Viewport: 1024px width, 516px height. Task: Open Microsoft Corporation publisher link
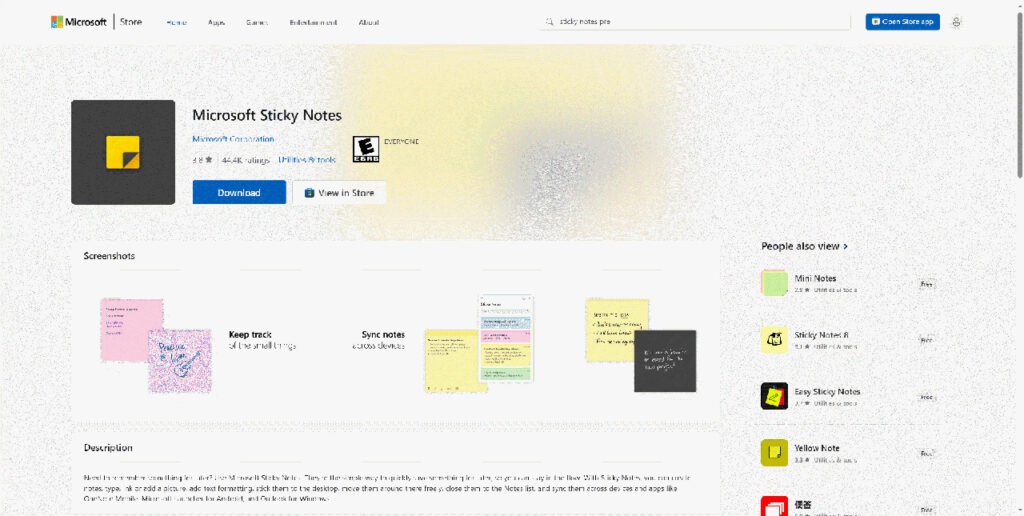point(233,139)
